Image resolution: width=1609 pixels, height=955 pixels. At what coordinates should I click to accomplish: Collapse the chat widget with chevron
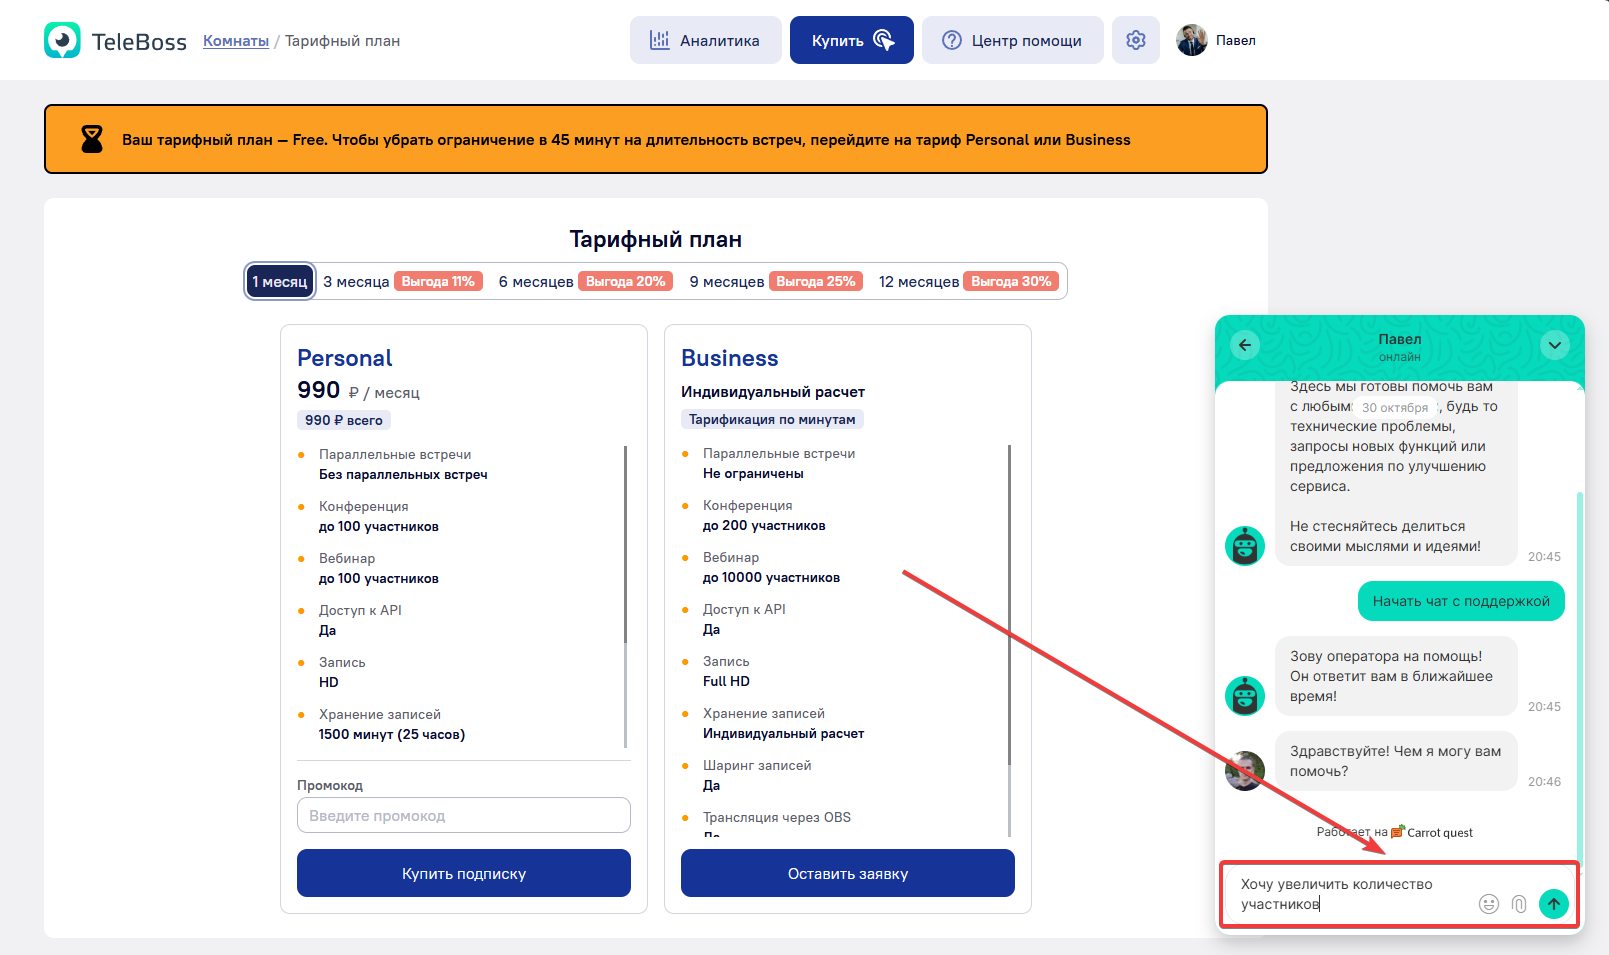point(1554,345)
